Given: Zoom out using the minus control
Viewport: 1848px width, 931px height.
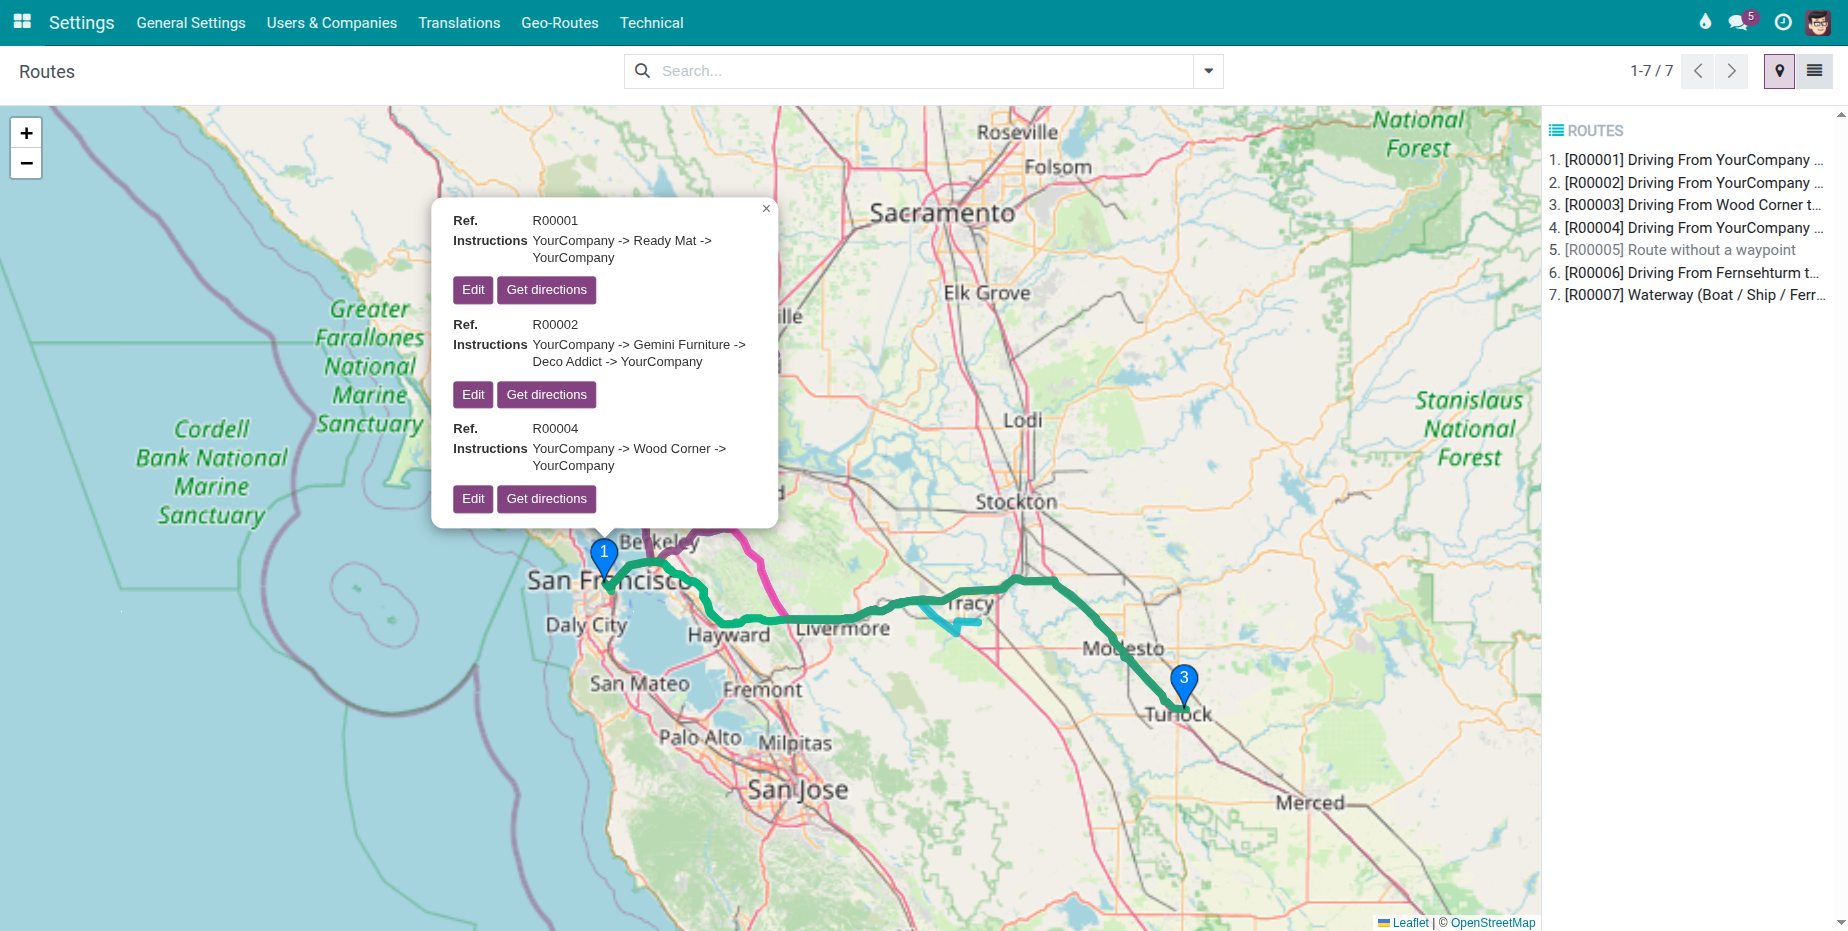Looking at the screenshot, I should 26,163.
